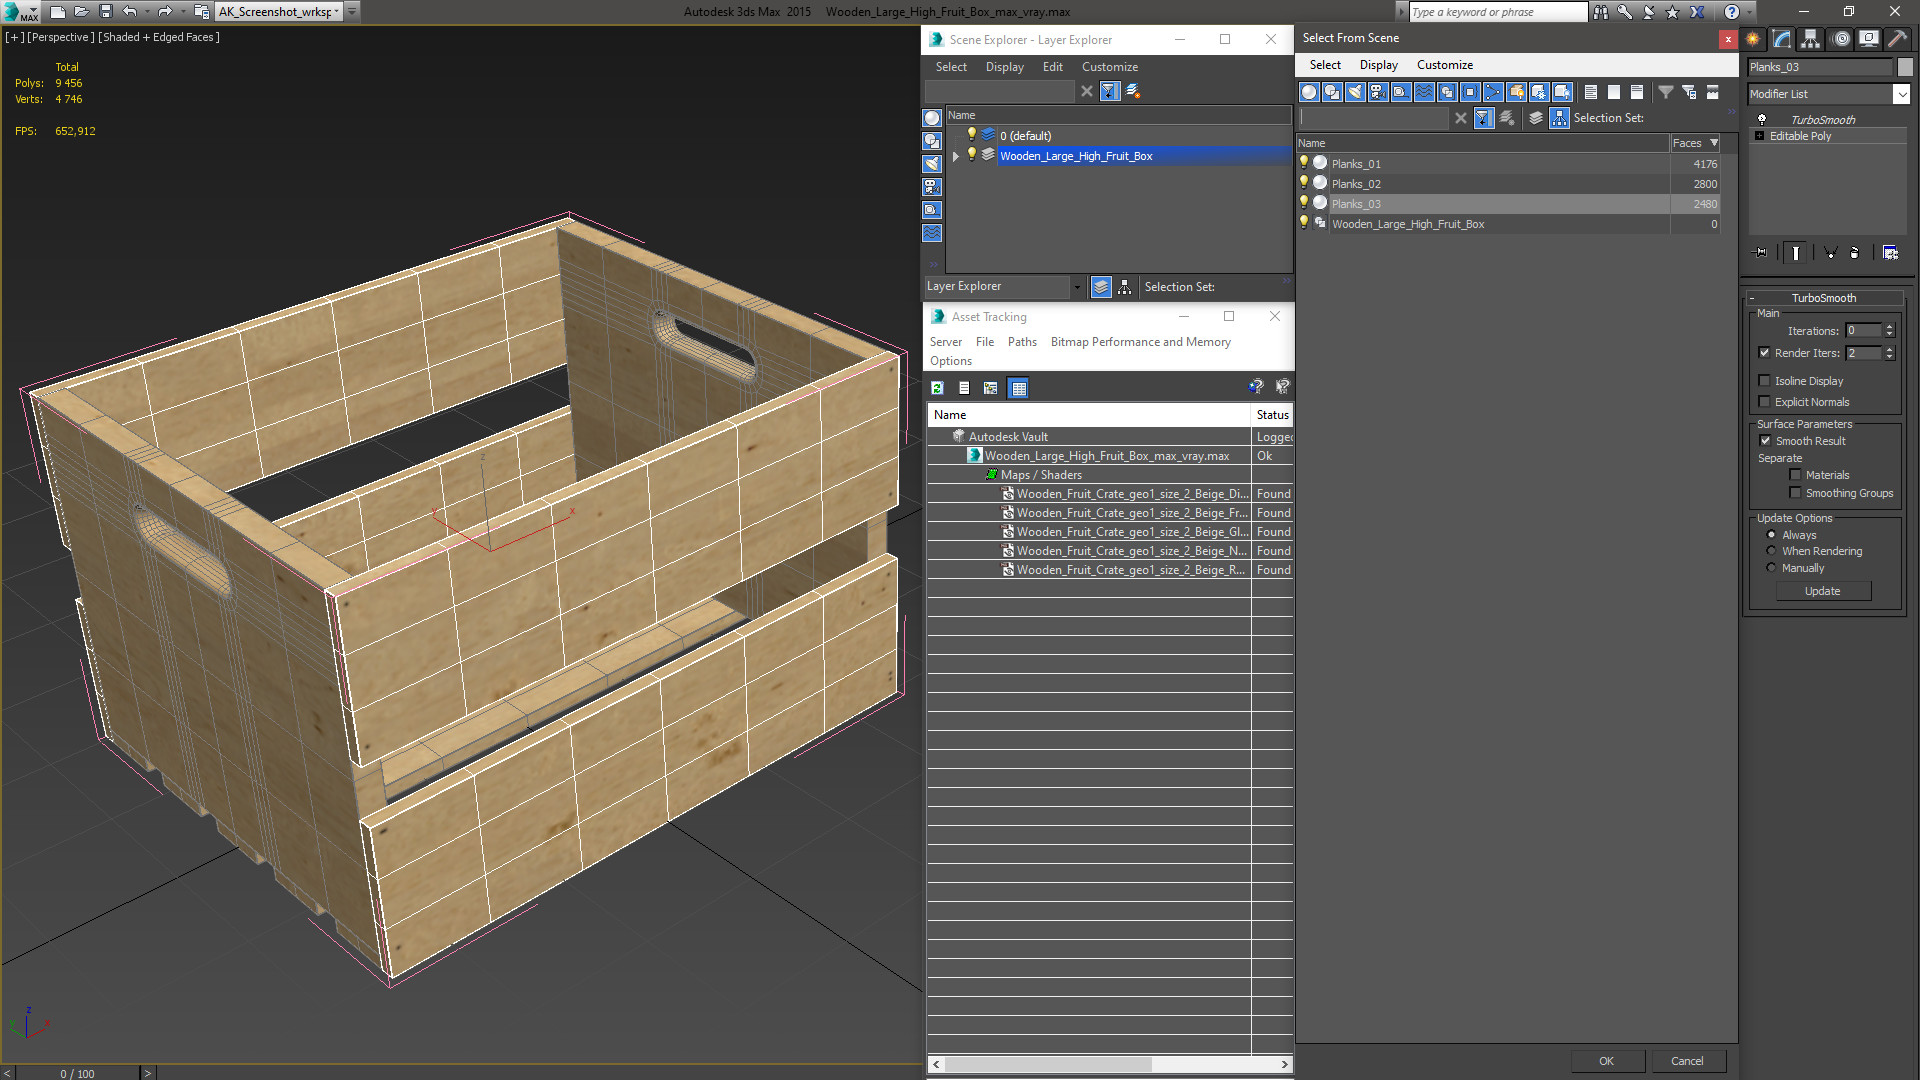Open the Create command panel tab
The height and width of the screenshot is (1080, 1920).
point(1753,39)
